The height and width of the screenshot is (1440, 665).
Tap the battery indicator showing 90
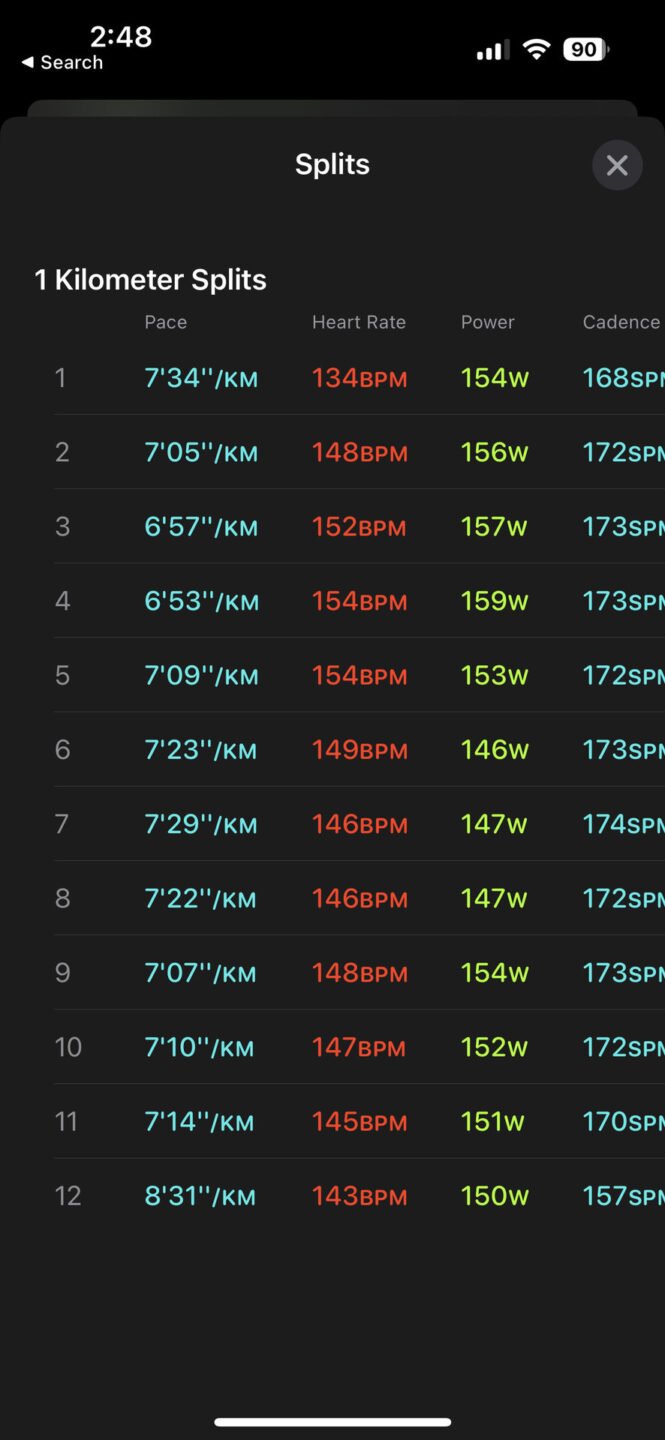point(585,50)
